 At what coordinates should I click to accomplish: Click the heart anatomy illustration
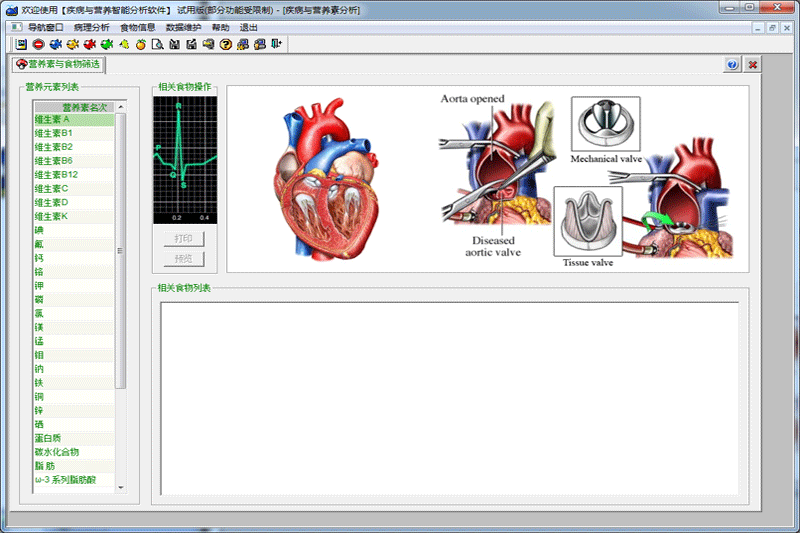[x=327, y=179]
